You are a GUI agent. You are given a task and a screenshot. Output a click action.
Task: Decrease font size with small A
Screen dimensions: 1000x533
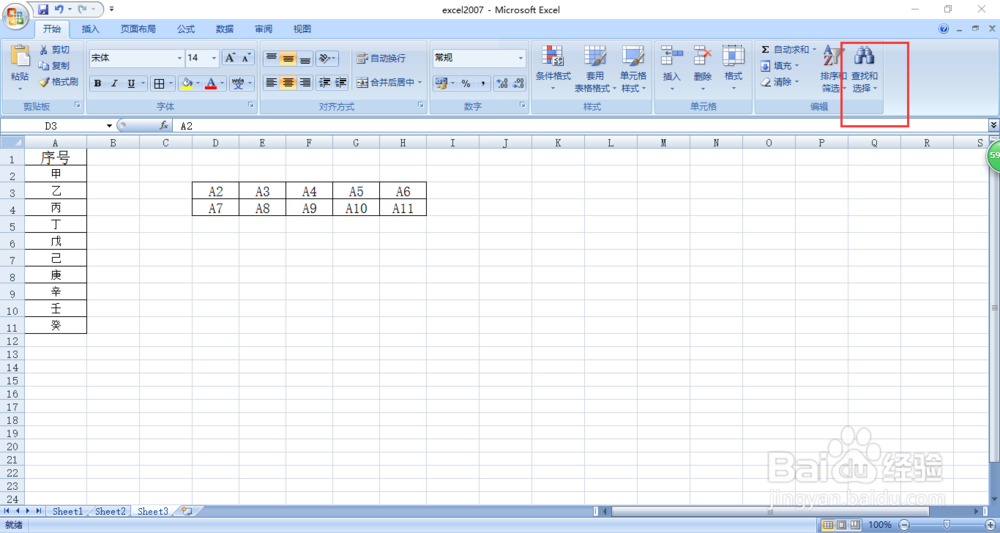[246, 58]
